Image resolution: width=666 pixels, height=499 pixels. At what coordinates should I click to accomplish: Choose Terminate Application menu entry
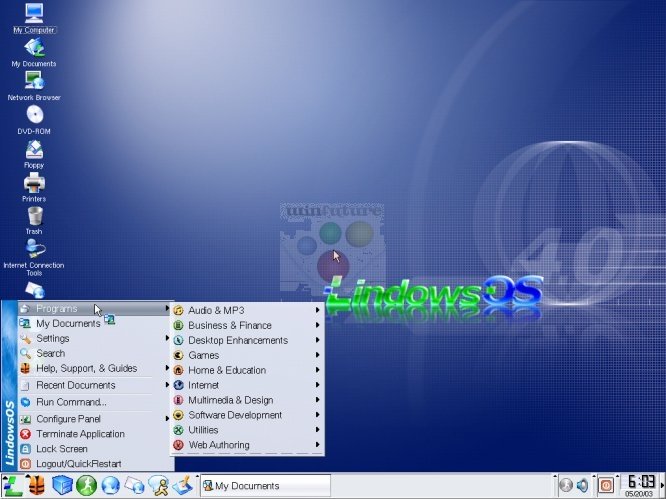[94, 434]
